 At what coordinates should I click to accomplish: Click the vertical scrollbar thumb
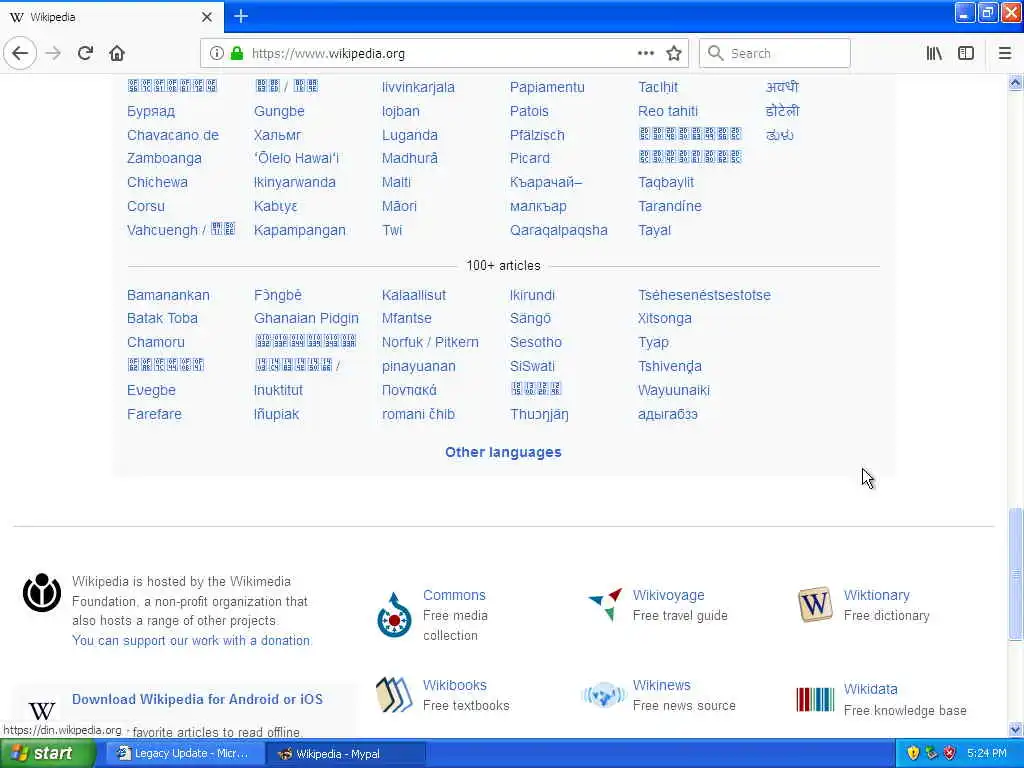(1016, 574)
